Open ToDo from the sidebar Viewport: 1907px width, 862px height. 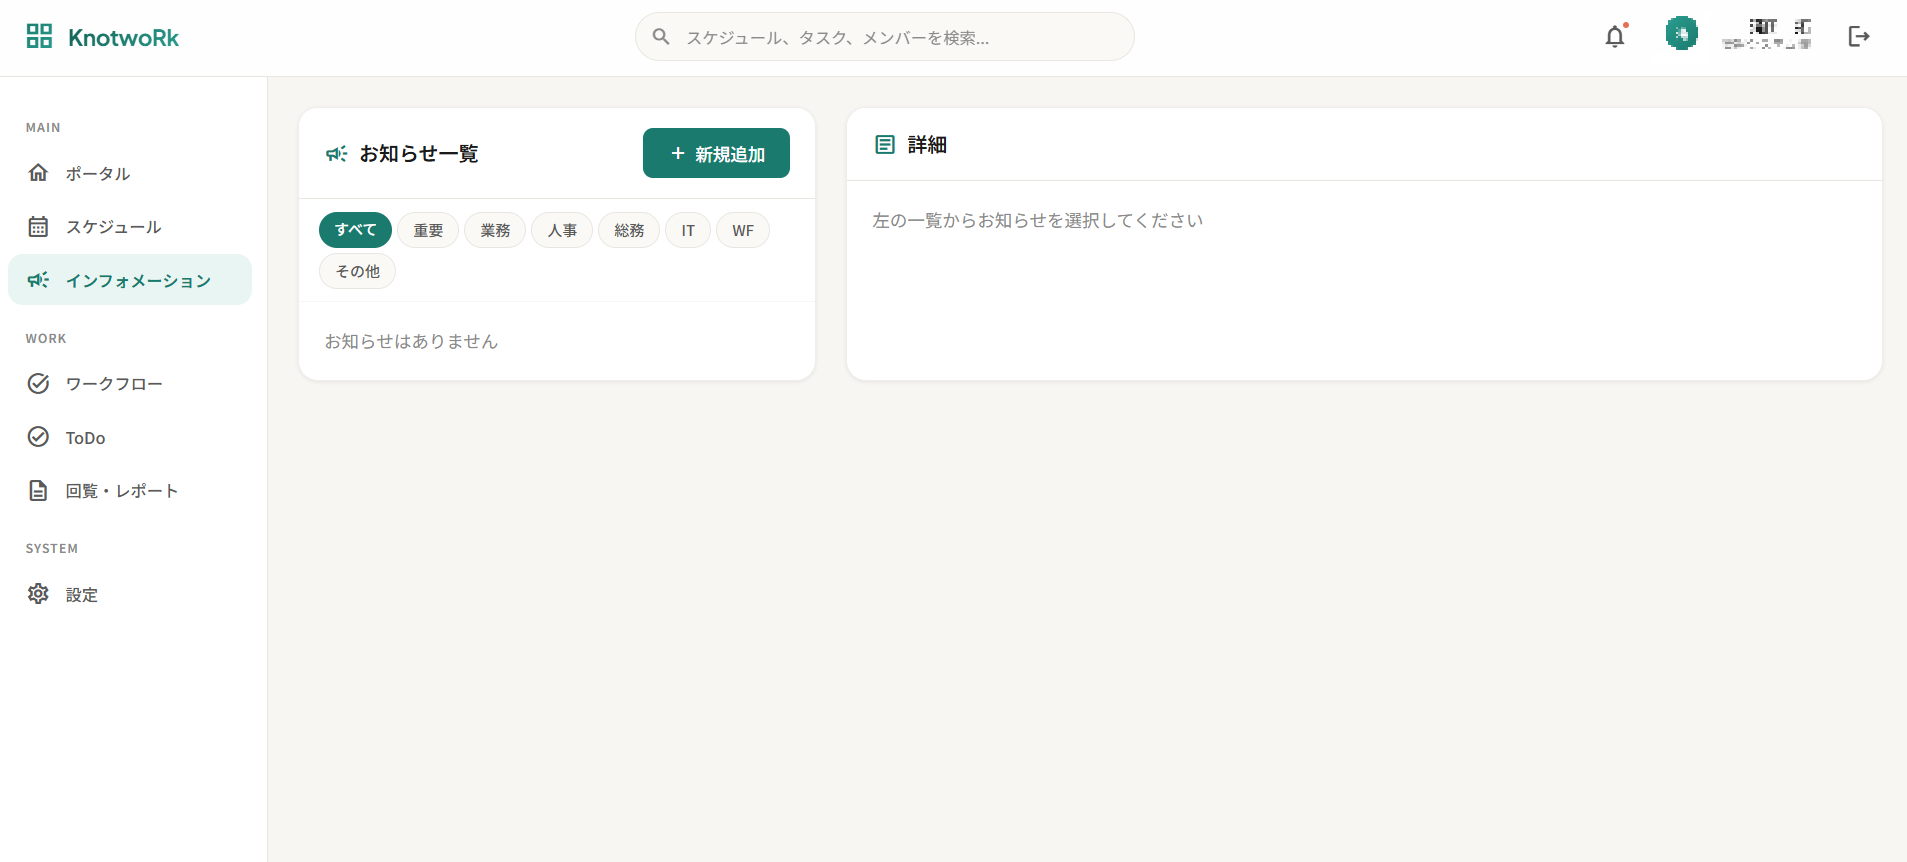point(85,438)
